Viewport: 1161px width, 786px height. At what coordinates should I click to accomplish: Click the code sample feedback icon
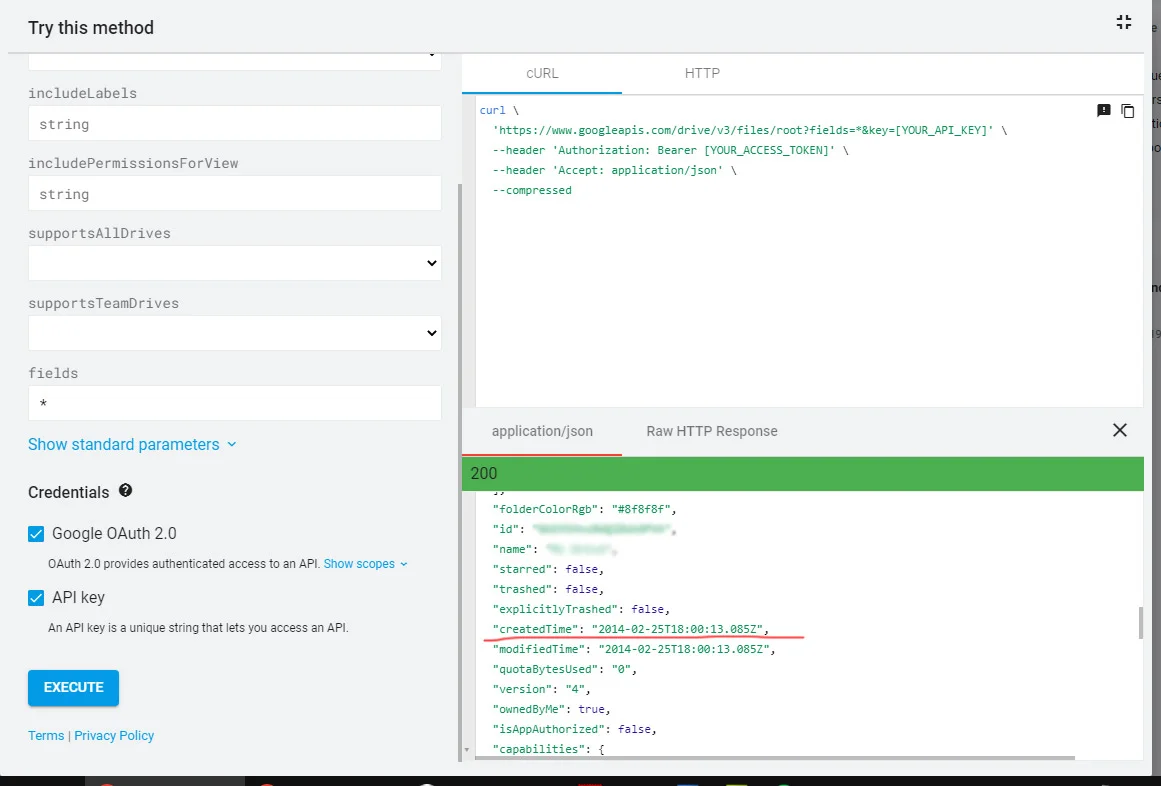[x=1104, y=111]
